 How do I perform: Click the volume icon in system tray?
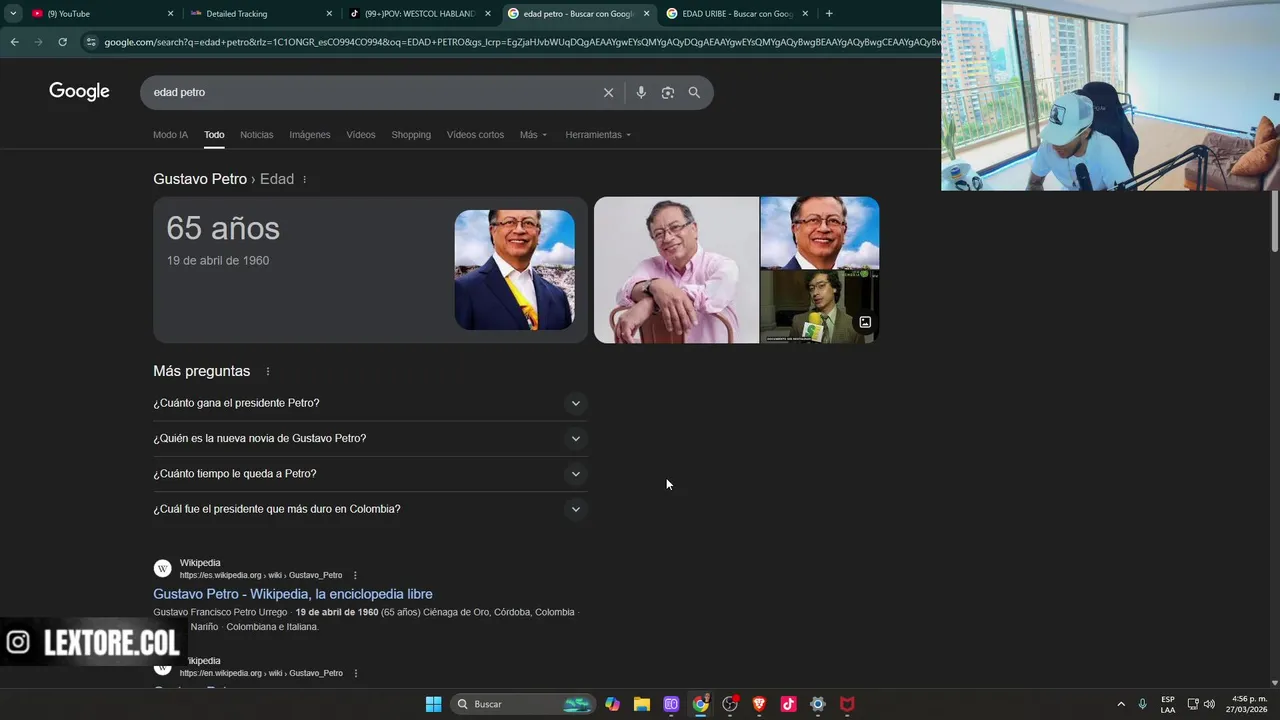click(x=1210, y=704)
